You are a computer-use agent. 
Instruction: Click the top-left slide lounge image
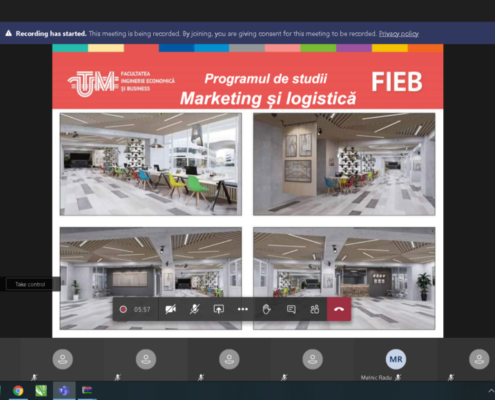(151, 164)
